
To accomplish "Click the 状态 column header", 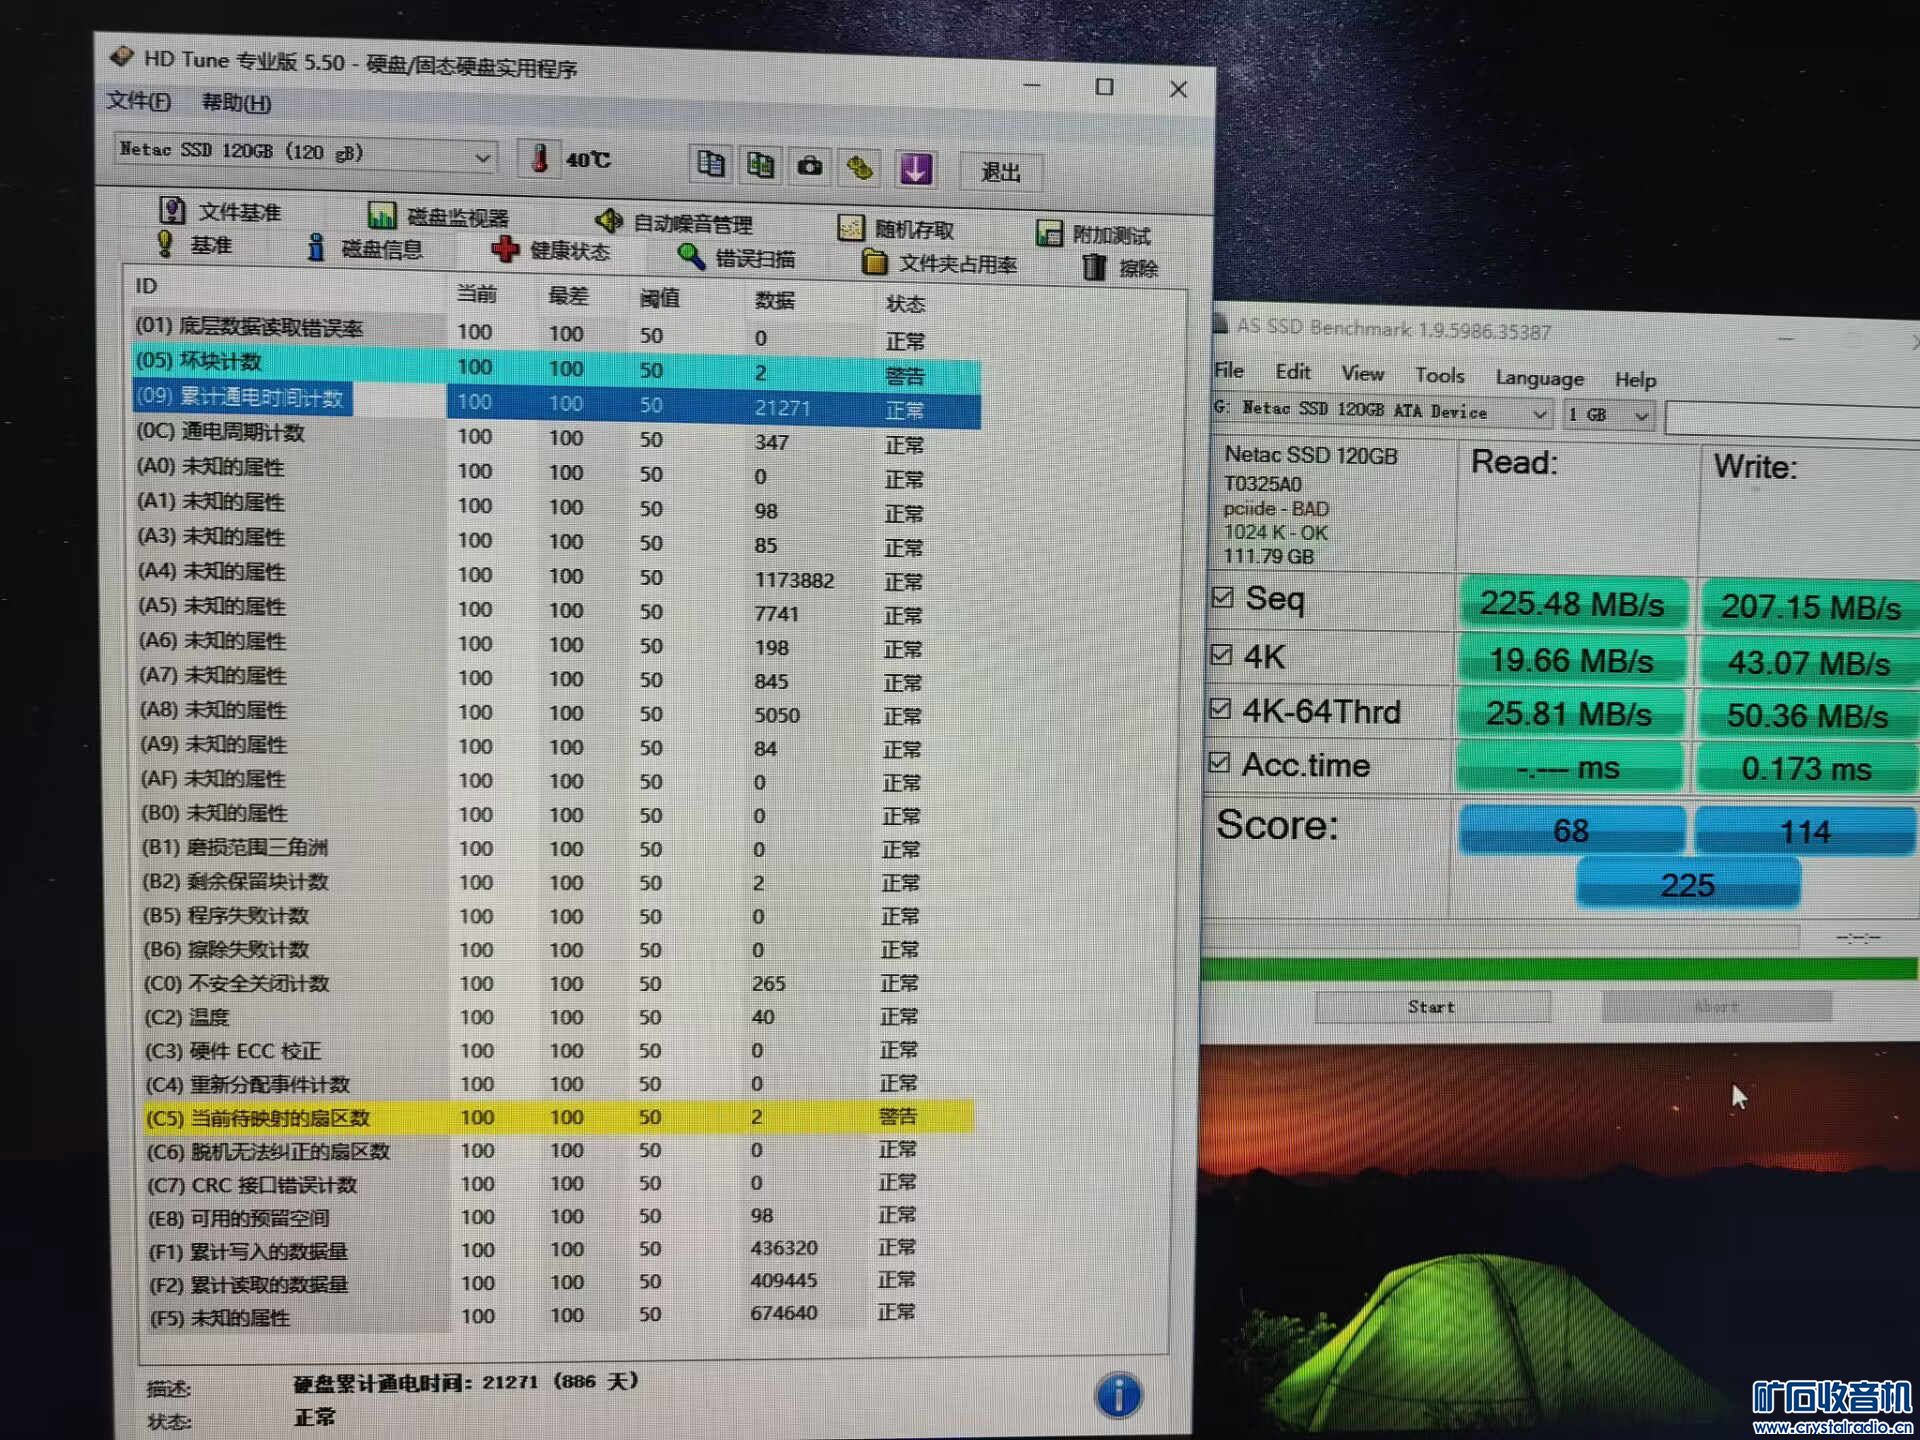I will pyautogui.click(x=905, y=303).
